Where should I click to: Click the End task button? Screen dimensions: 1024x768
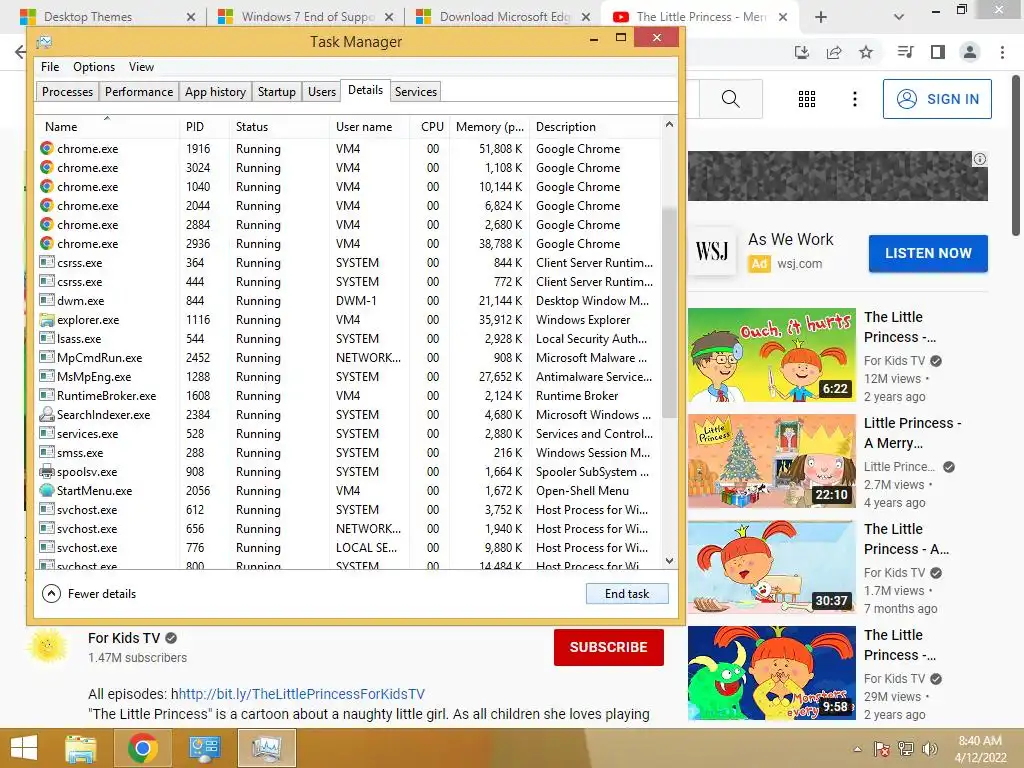click(x=627, y=594)
